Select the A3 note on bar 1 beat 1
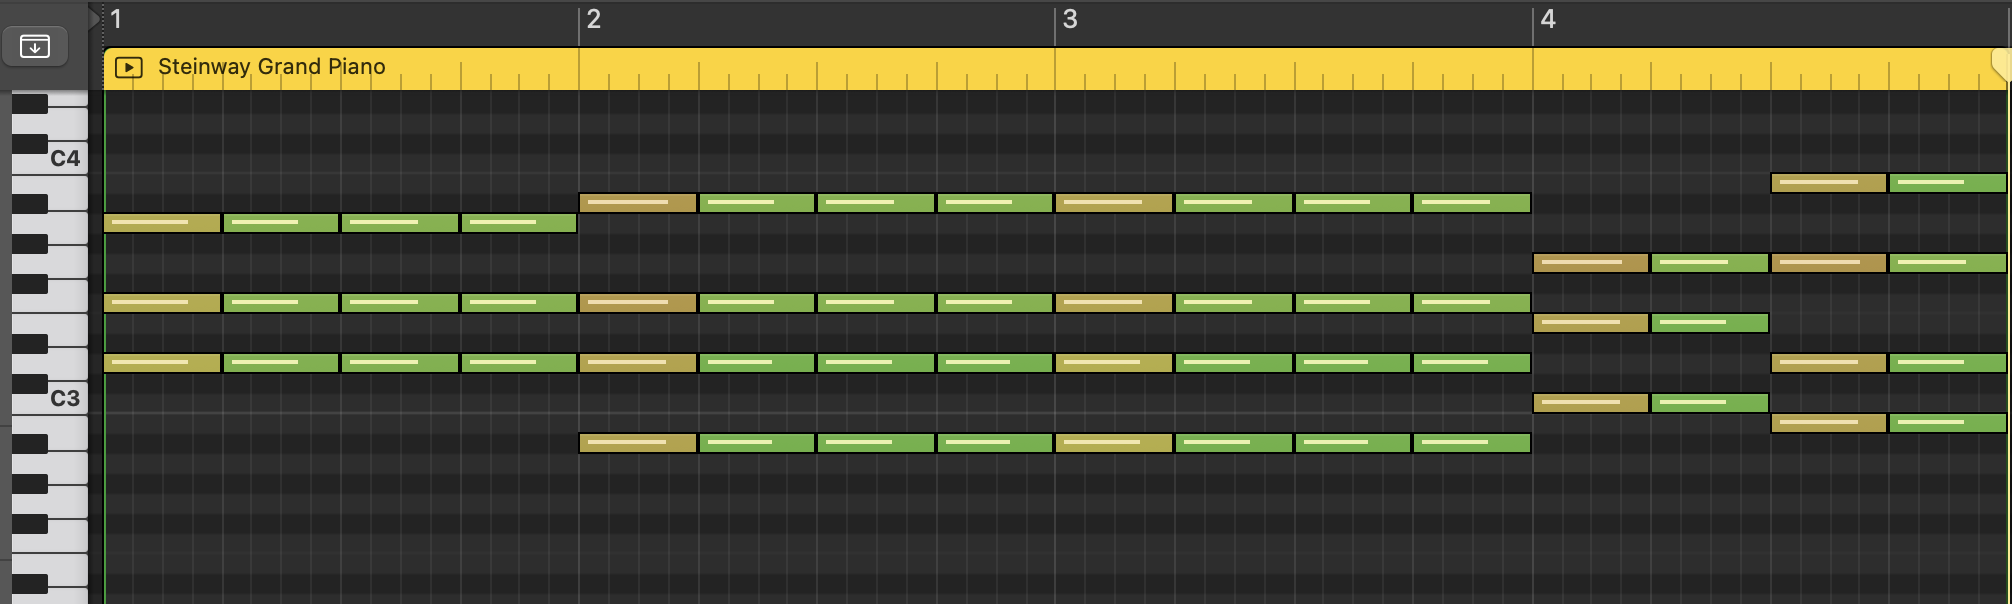 (x=162, y=223)
